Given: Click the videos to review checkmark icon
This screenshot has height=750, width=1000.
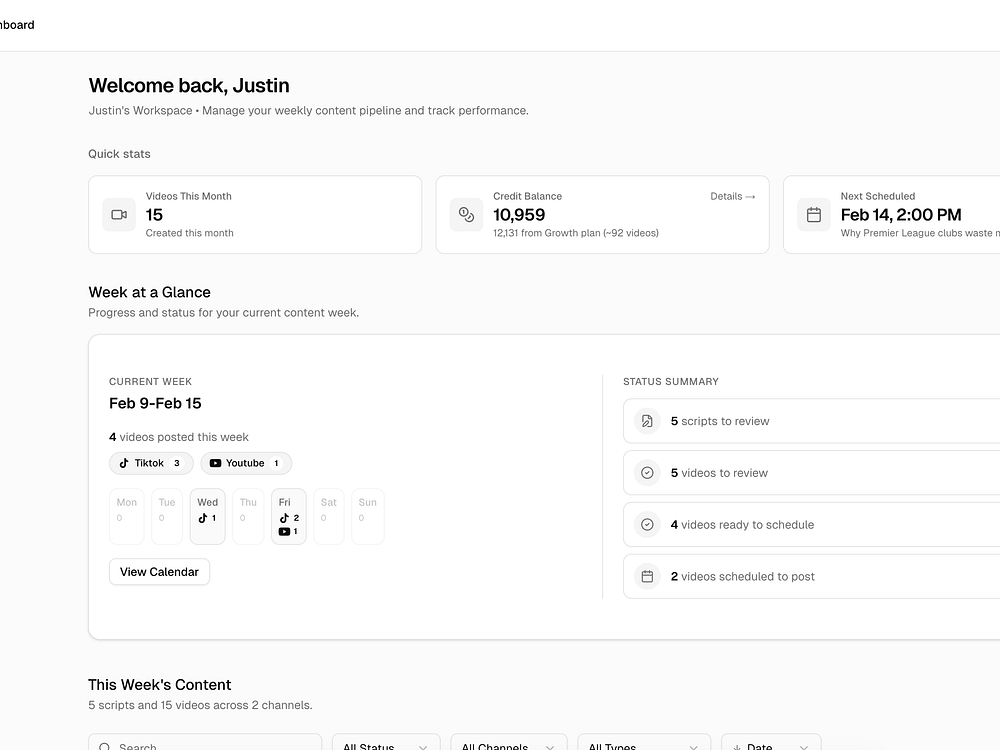Looking at the screenshot, I should click(647, 473).
